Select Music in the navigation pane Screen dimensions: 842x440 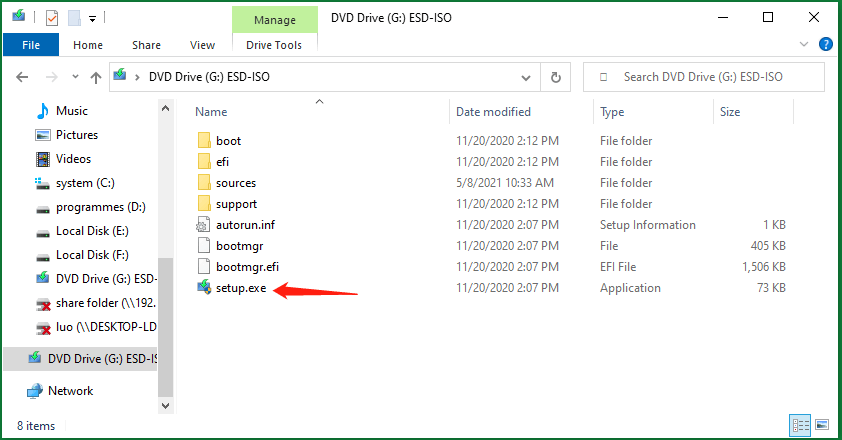[71, 111]
